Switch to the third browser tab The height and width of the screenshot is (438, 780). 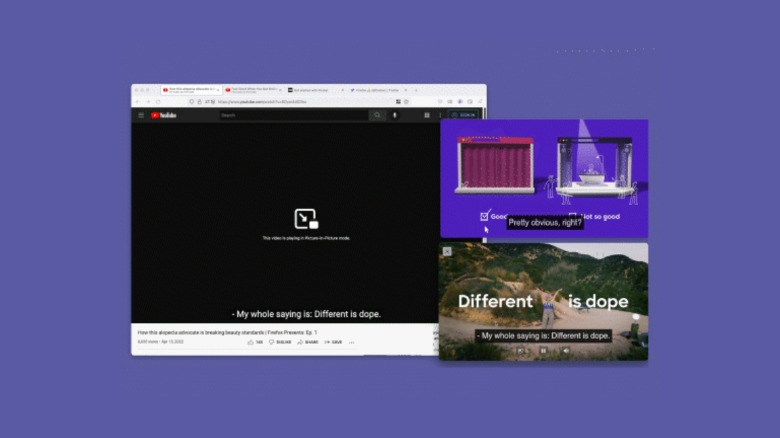pos(315,90)
